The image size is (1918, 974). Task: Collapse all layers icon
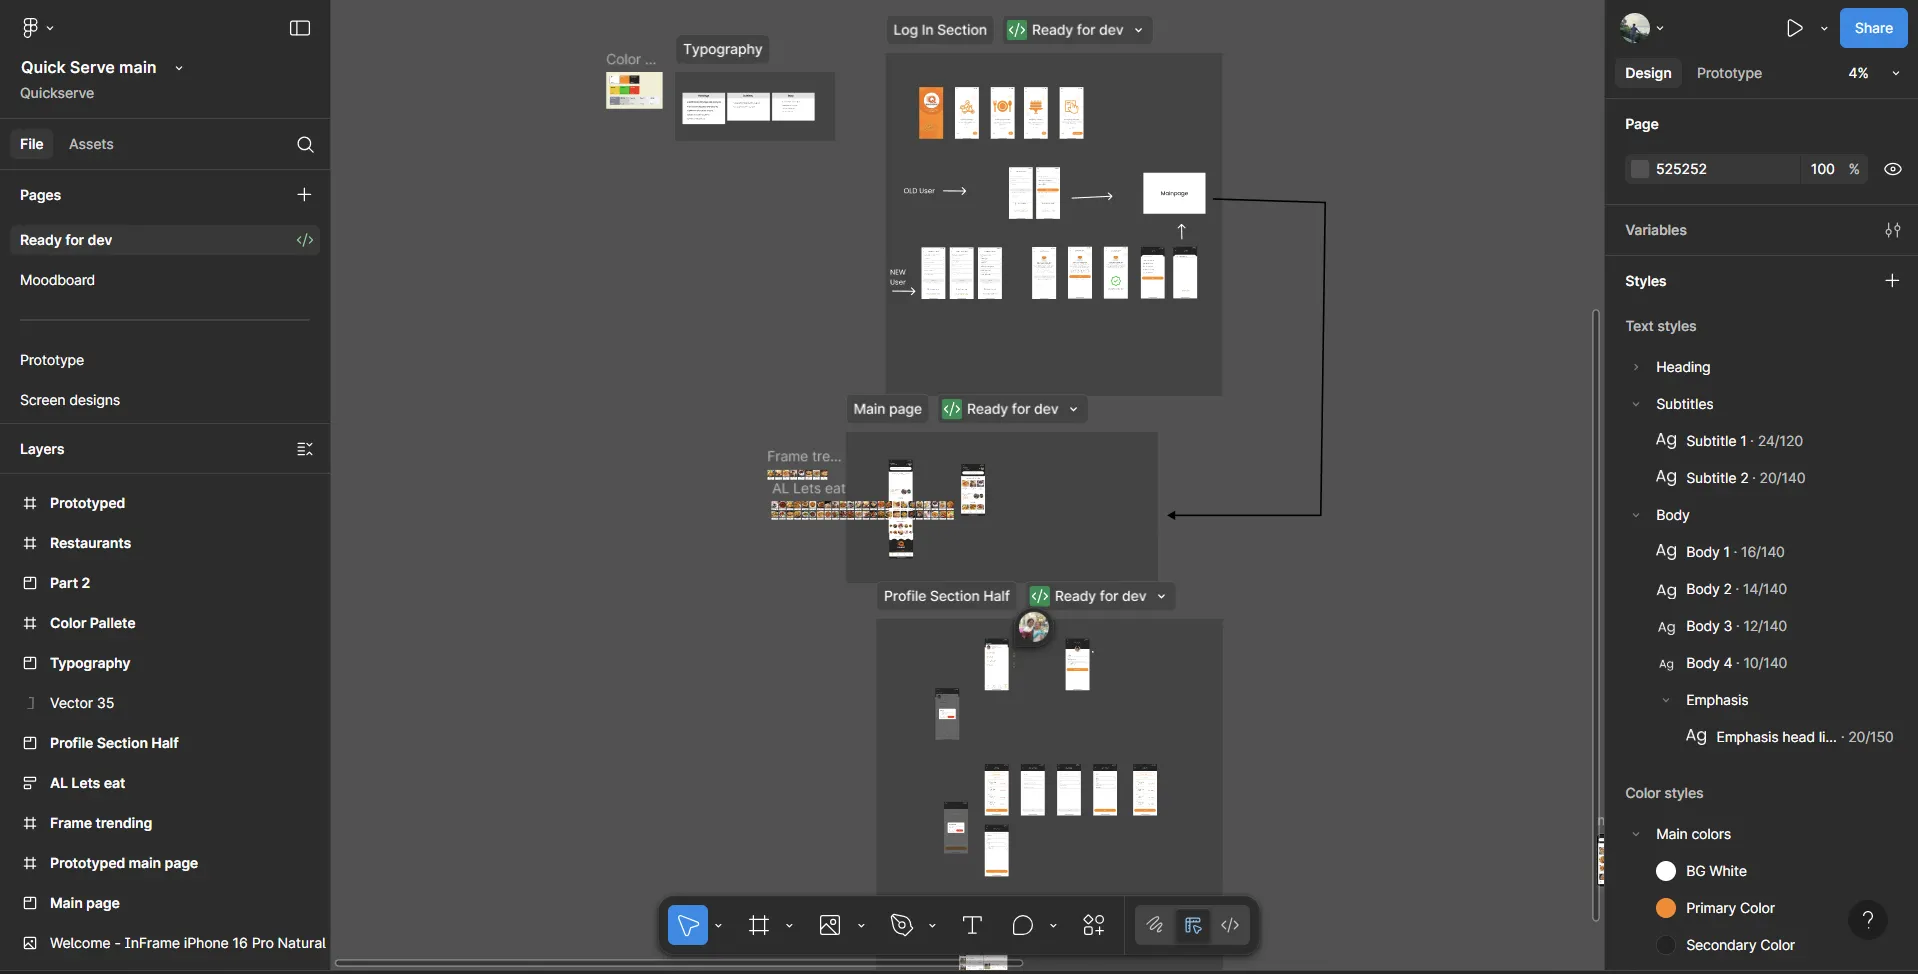pyautogui.click(x=305, y=449)
